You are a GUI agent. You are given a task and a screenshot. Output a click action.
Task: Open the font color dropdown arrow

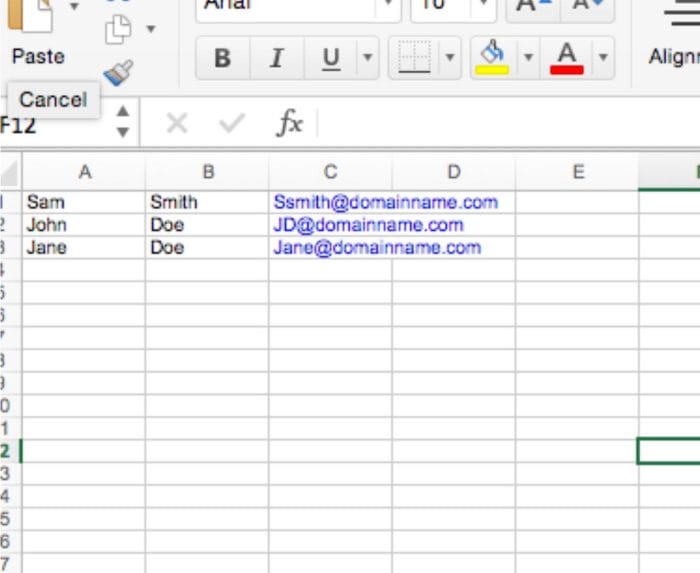pos(603,58)
